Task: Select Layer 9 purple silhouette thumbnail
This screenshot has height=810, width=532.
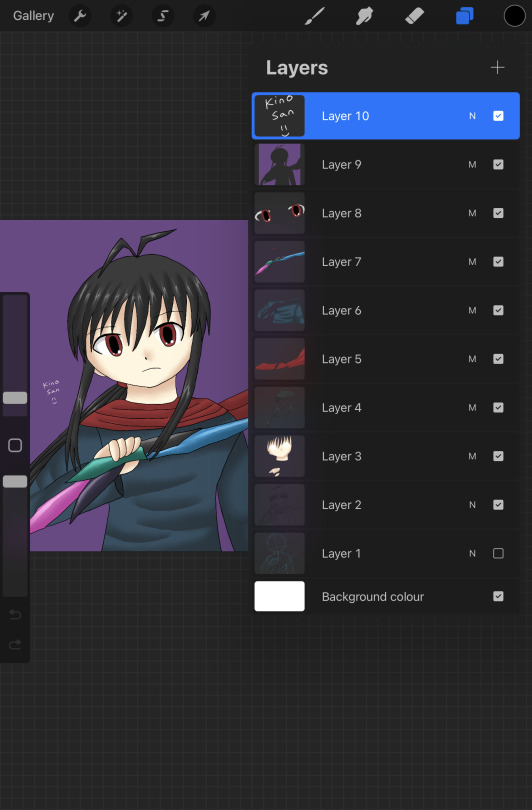Action: point(279,164)
